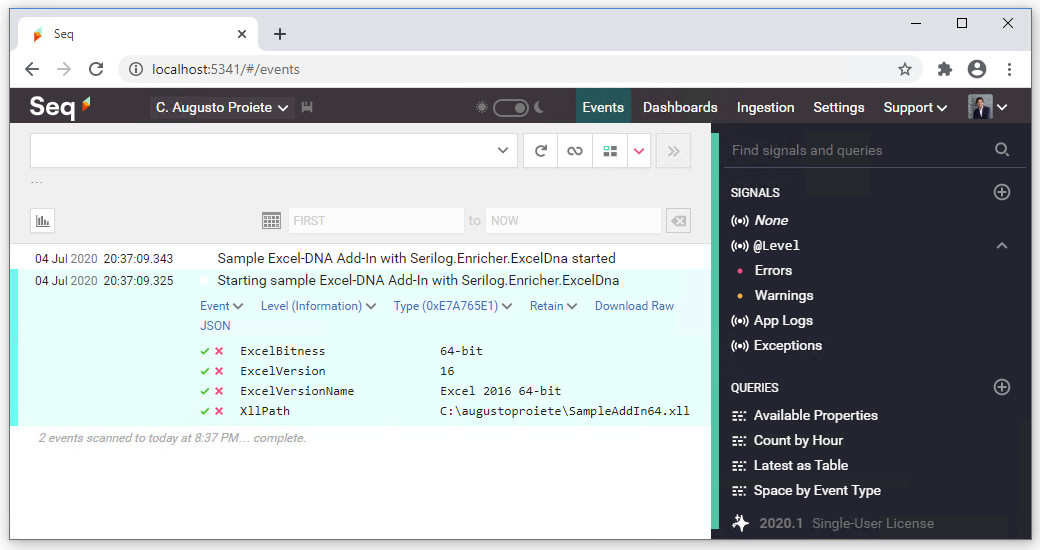Activate the Errors signal

(x=773, y=271)
